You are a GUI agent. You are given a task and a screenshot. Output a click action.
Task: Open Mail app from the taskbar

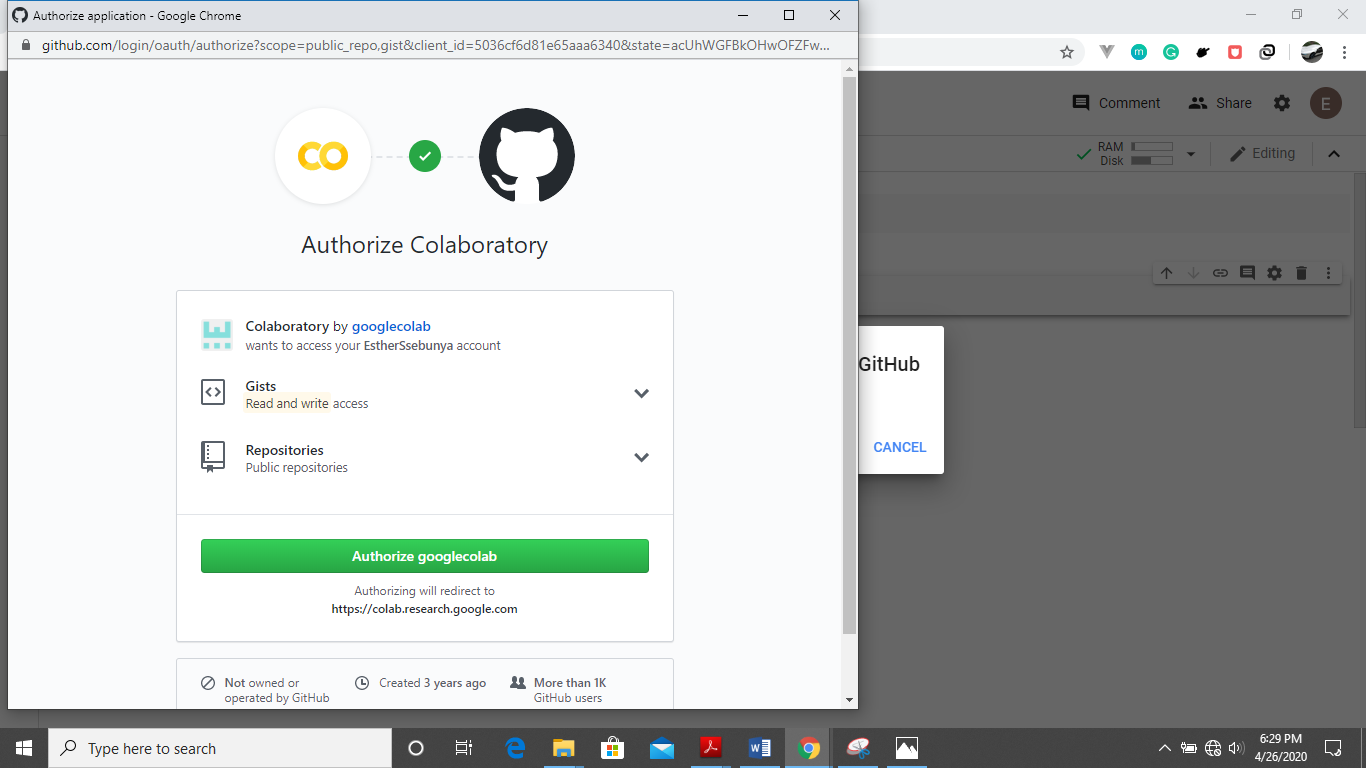(662, 748)
